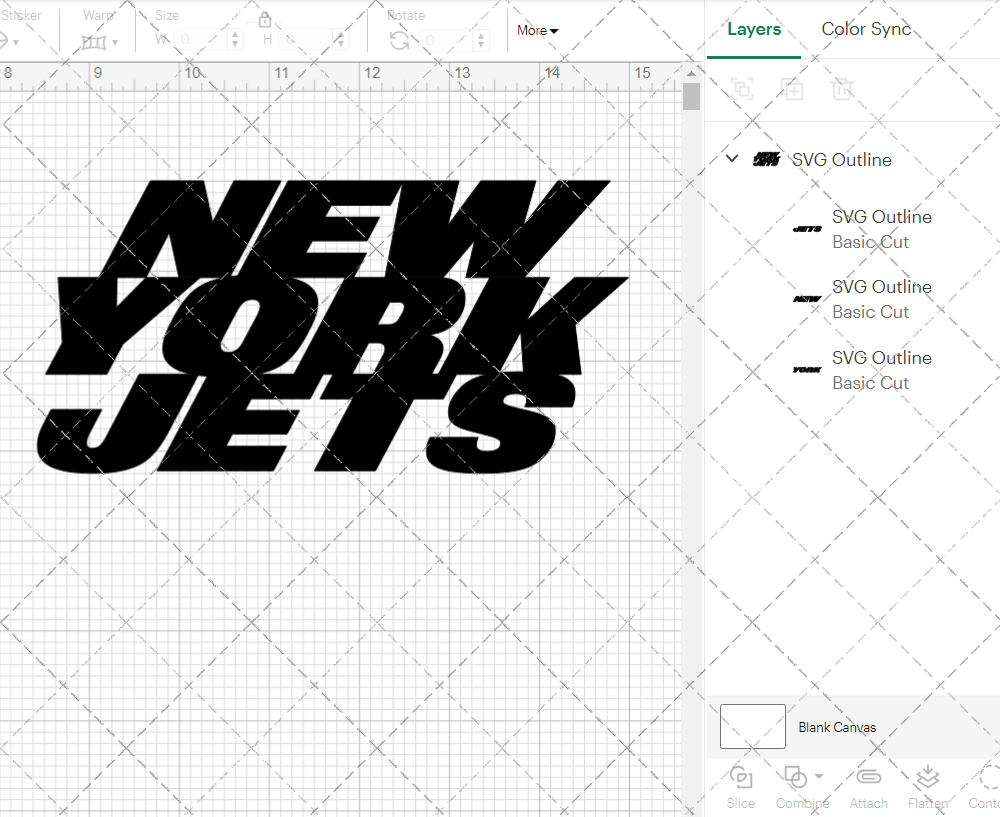This screenshot has height=817, width=1000.
Task: Select the JETS Basic Cut layer
Action: click(881, 229)
